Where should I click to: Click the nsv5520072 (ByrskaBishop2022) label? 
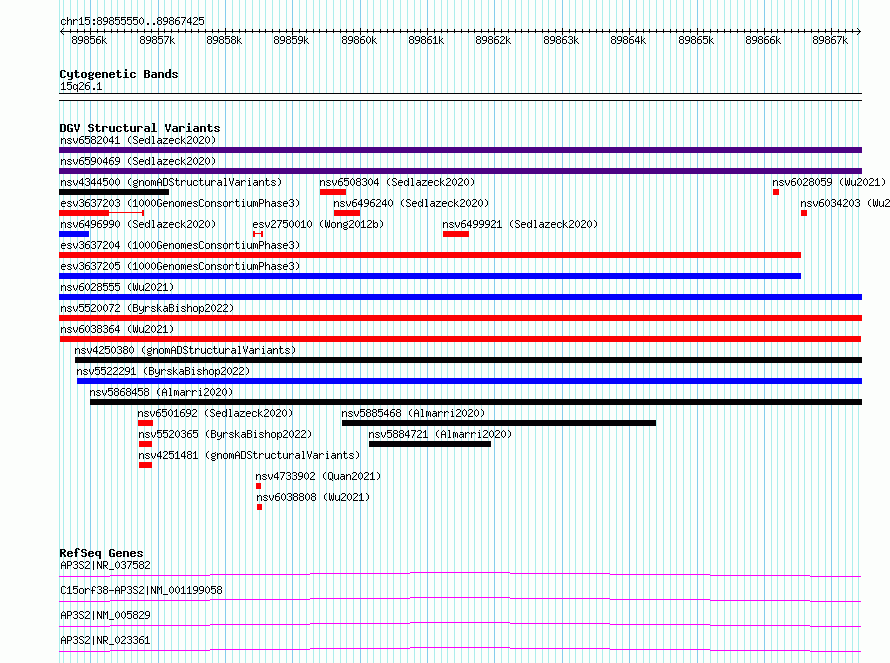(147, 308)
